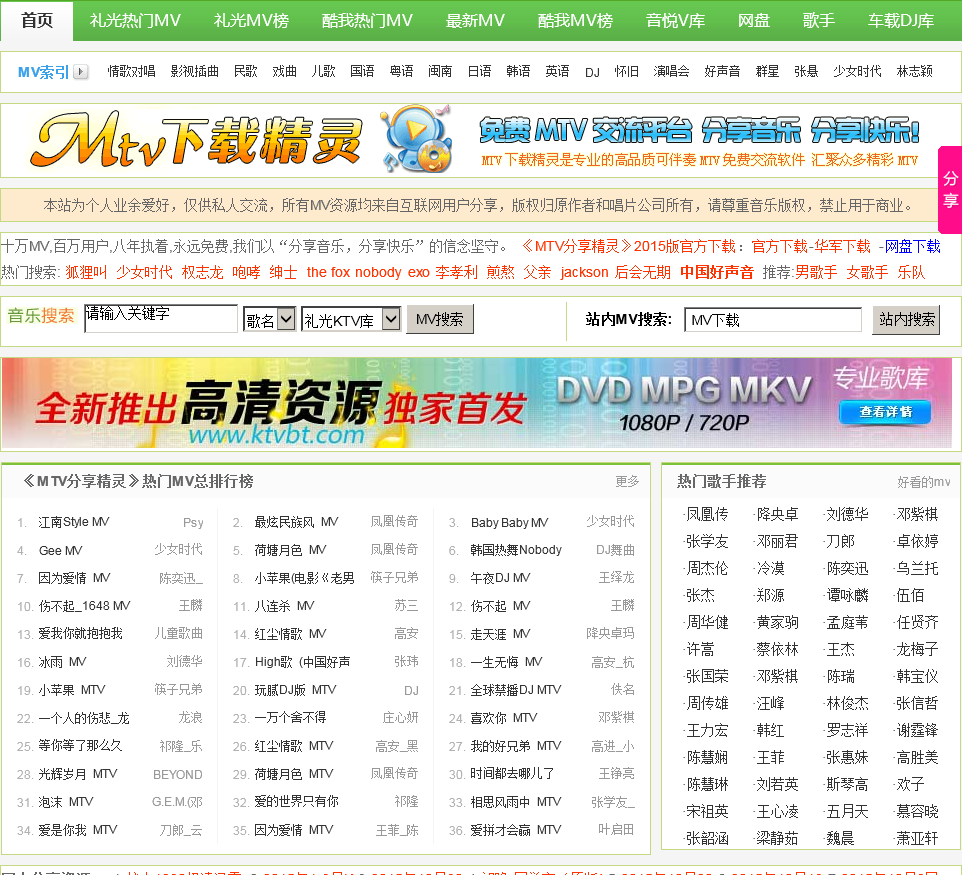Open 最炫民族风 MV ranking entry
Viewport: 962px width, 875px height.
pos(296,522)
